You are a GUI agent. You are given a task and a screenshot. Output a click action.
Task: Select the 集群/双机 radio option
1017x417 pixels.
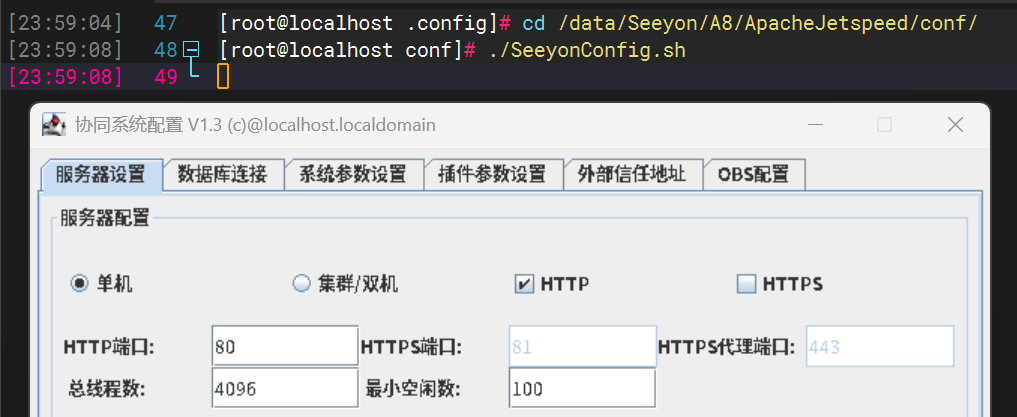coord(301,284)
